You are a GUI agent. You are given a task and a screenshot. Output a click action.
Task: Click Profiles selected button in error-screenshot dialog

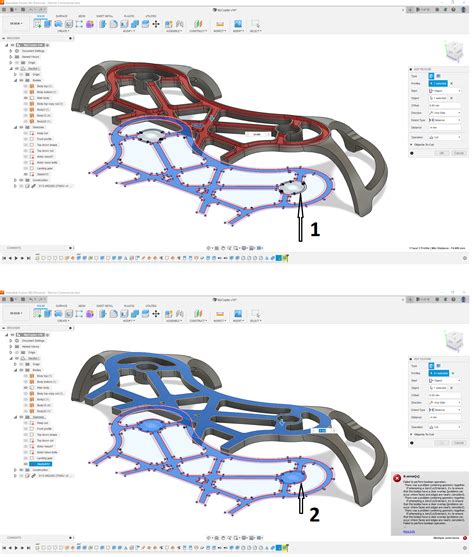click(x=439, y=373)
